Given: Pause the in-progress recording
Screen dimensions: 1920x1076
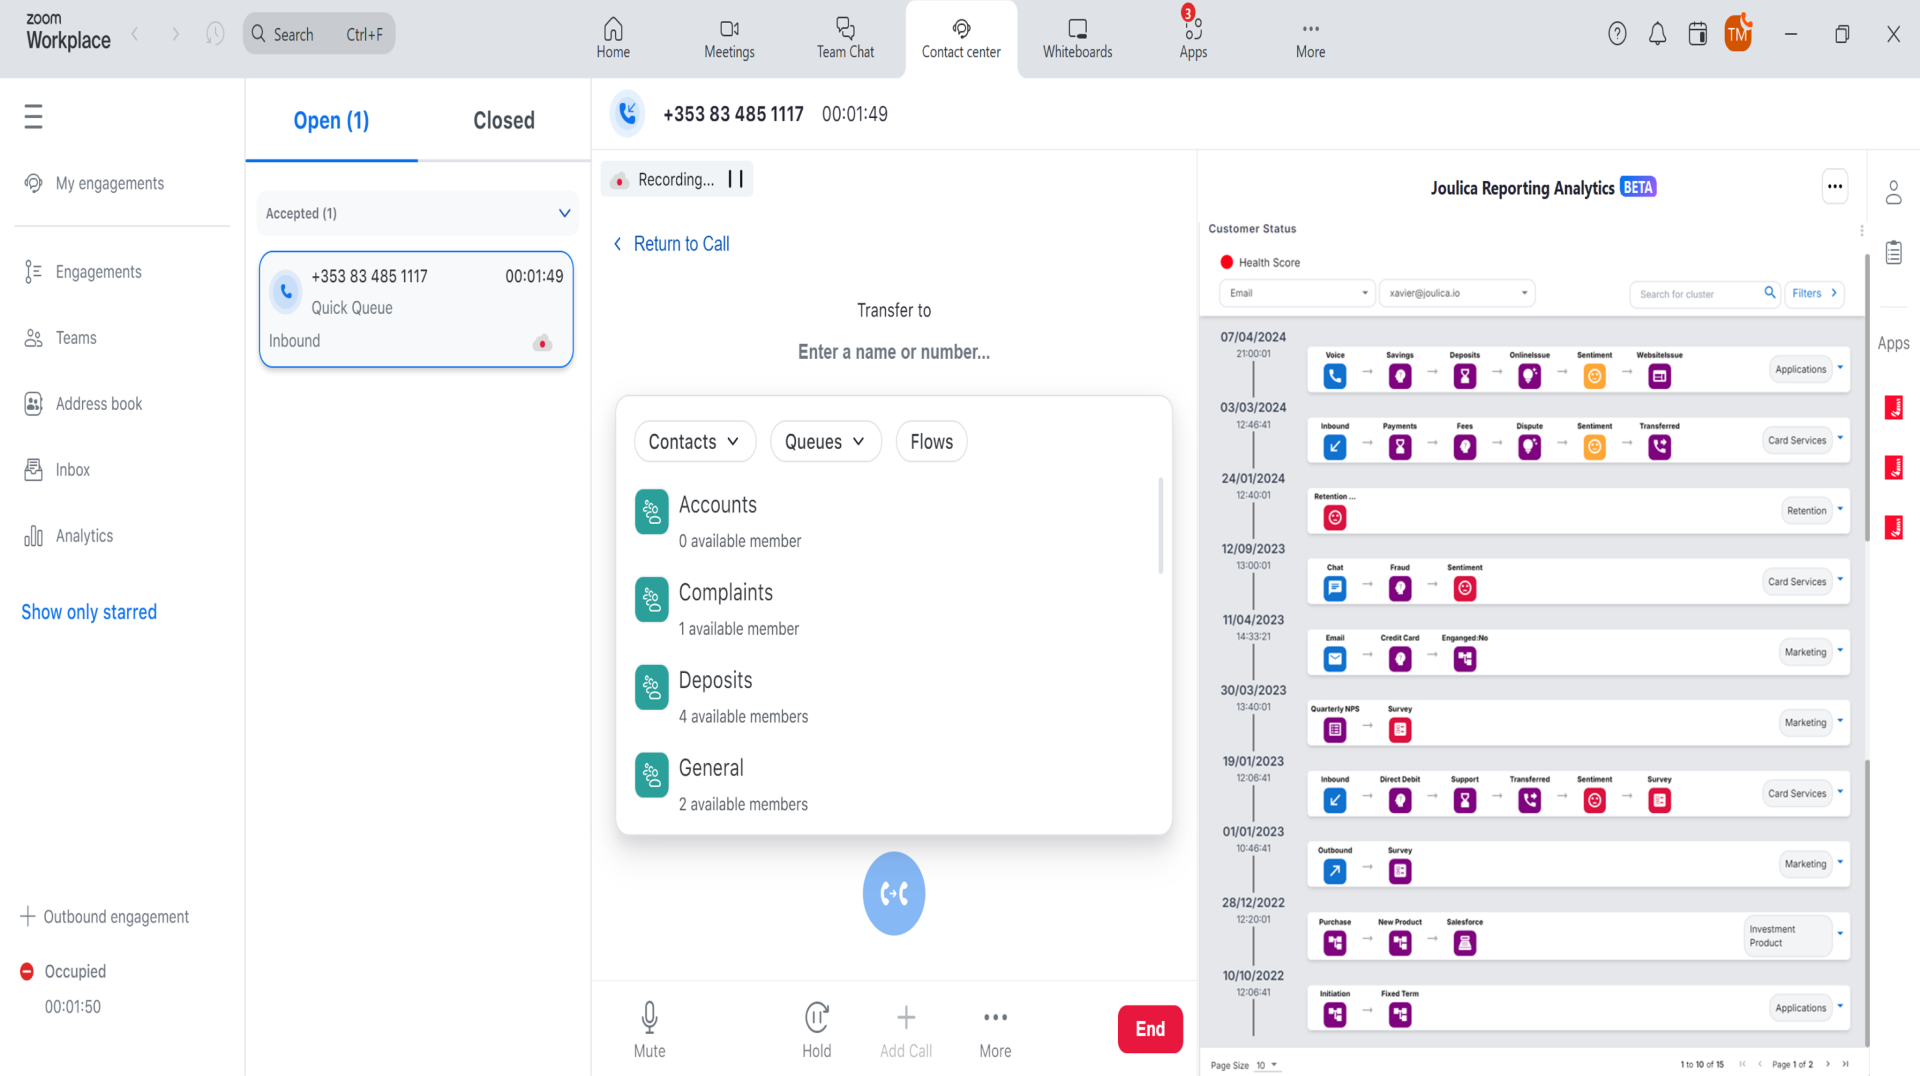Looking at the screenshot, I should [735, 178].
